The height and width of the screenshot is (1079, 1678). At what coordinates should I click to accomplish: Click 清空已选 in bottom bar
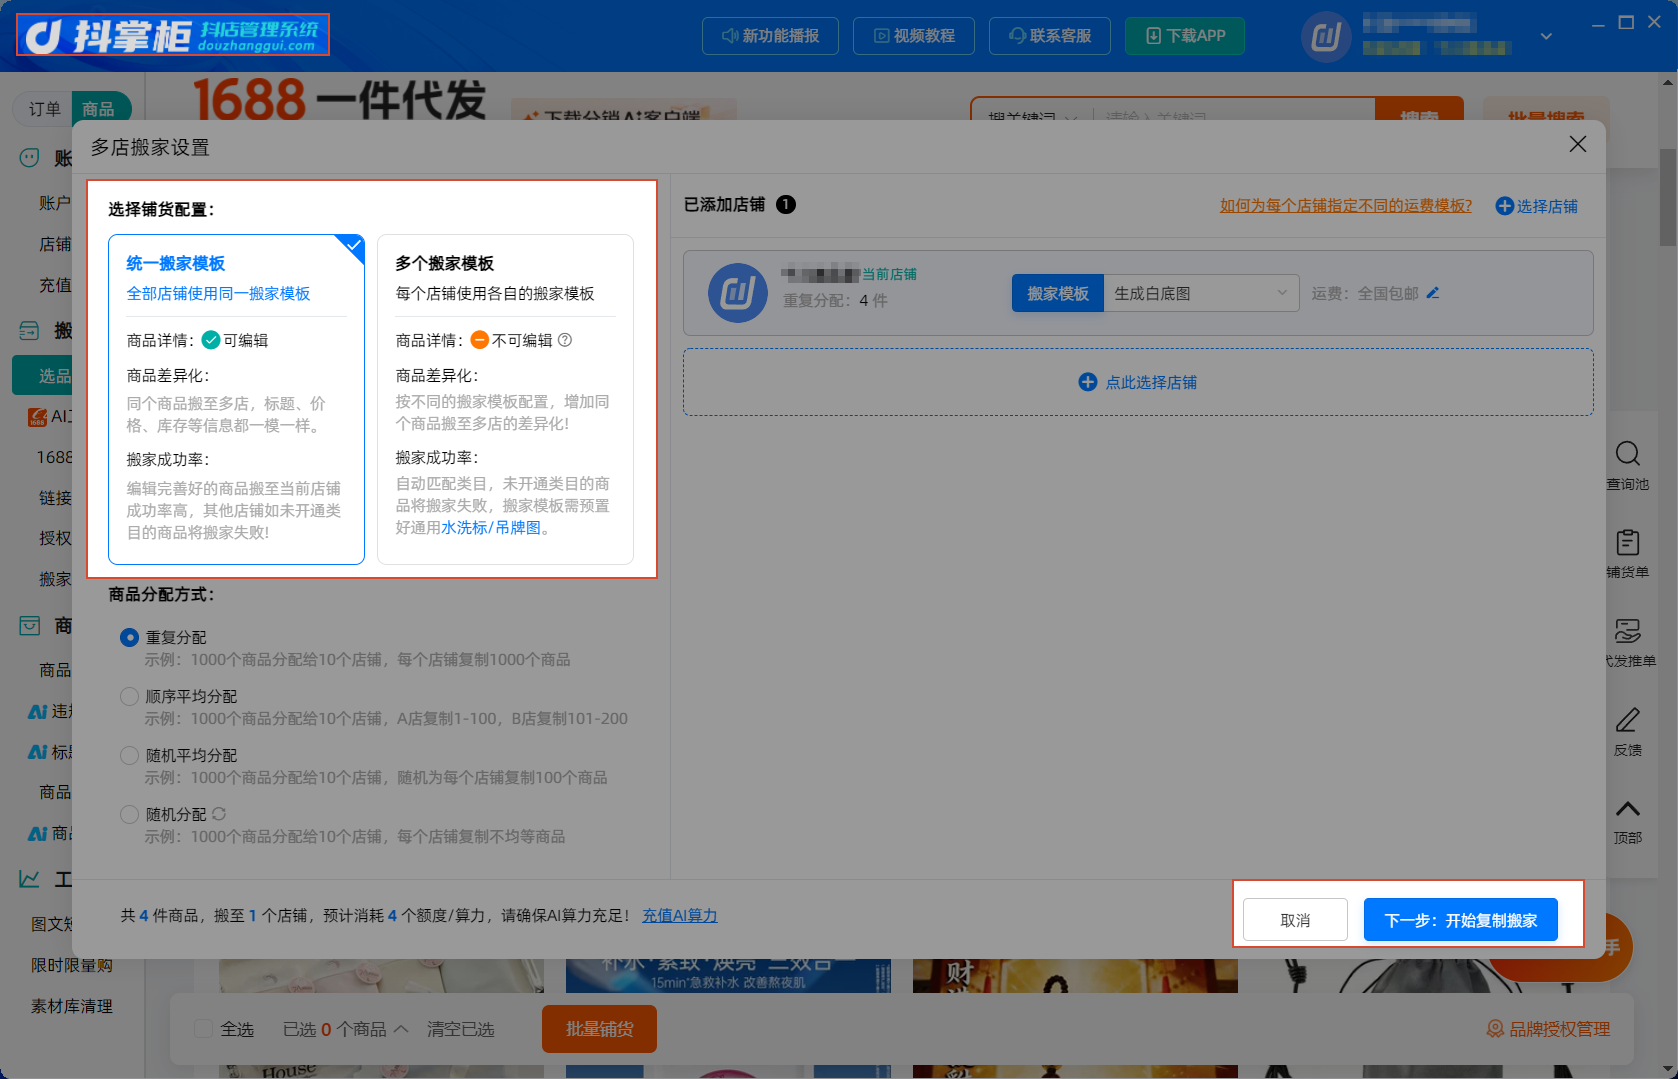pyautogui.click(x=460, y=1029)
